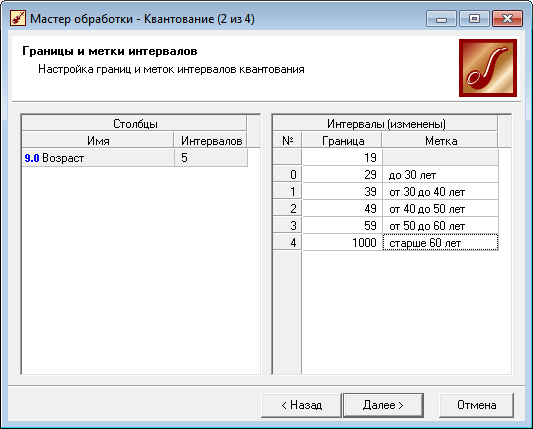Viewport: 533px width, 429px height.
Task: Click the intervals count cell 5
Action: [211, 158]
